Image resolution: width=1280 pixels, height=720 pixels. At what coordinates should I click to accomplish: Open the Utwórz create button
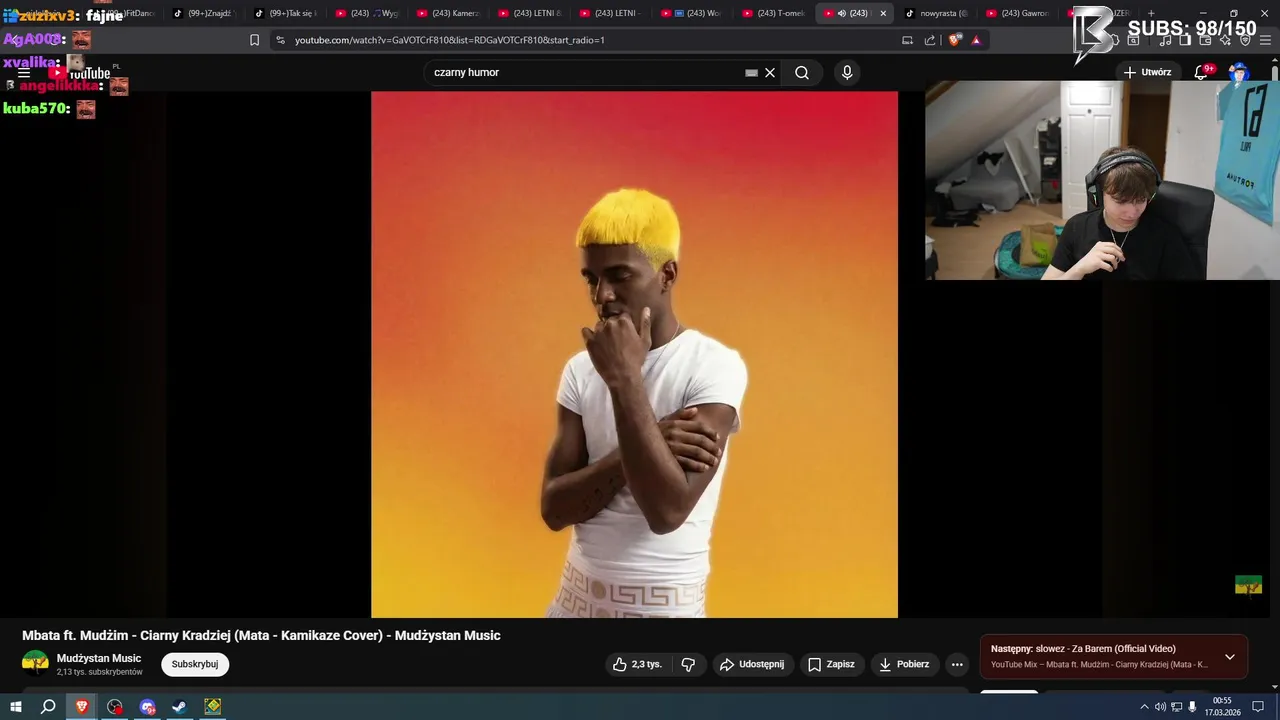(1147, 73)
